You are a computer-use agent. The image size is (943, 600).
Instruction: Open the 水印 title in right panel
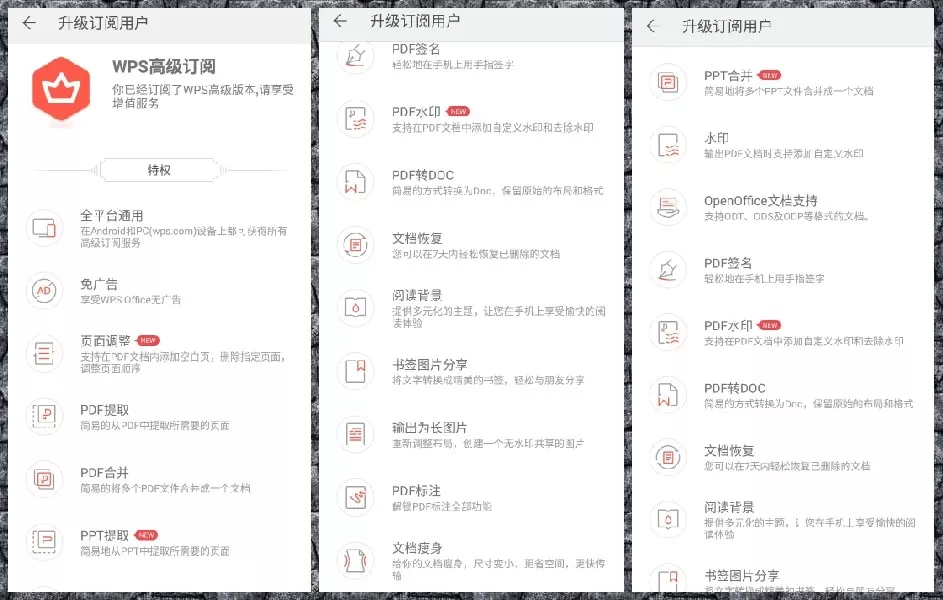point(716,138)
